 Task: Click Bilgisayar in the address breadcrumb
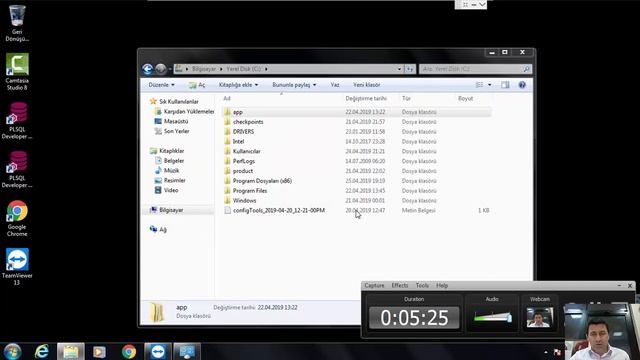[204, 69]
